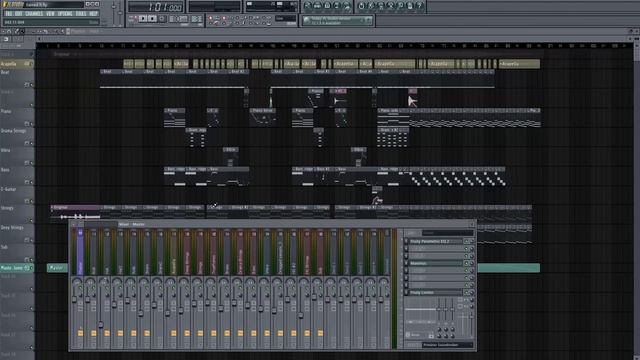Adjust the Master mixer track fader
This screenshot has height=360, width=640.
74,300
